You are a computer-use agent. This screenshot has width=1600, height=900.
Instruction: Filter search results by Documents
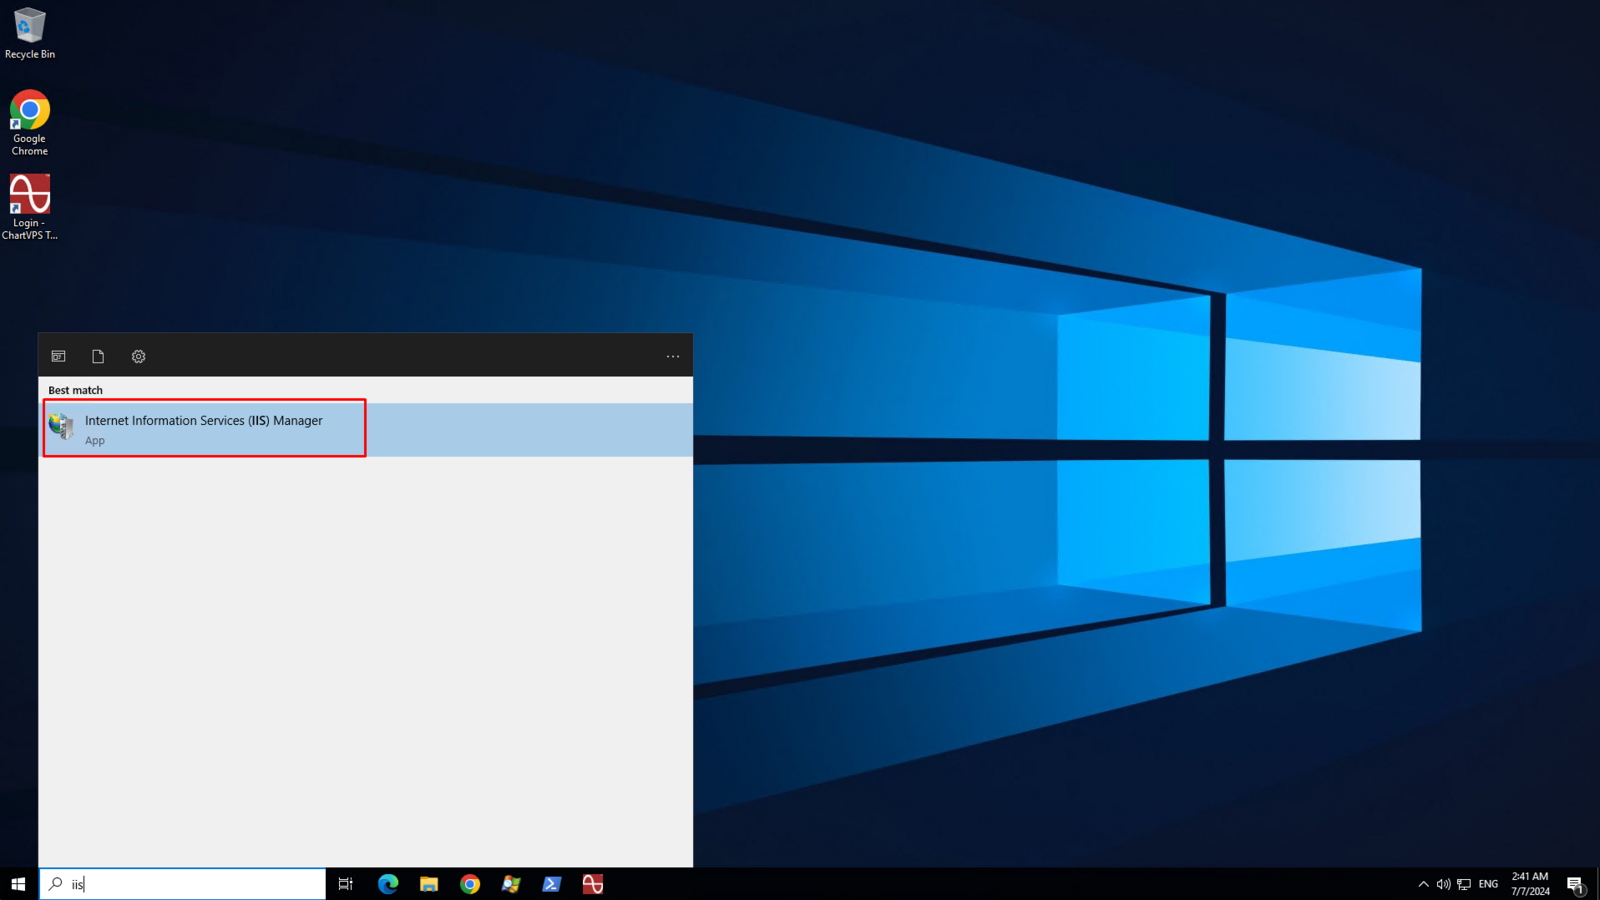tap(98, 357)
